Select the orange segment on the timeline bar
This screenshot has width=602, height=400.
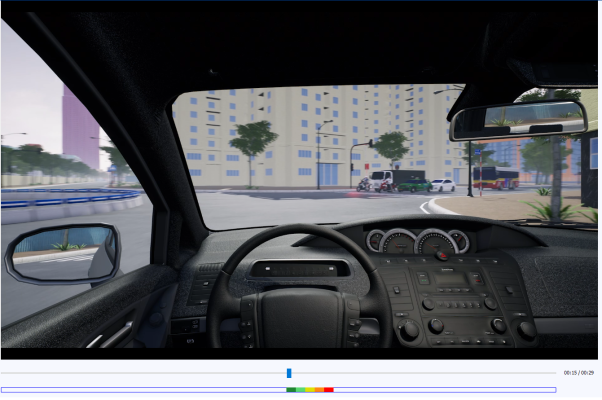[x=320, y=389]
